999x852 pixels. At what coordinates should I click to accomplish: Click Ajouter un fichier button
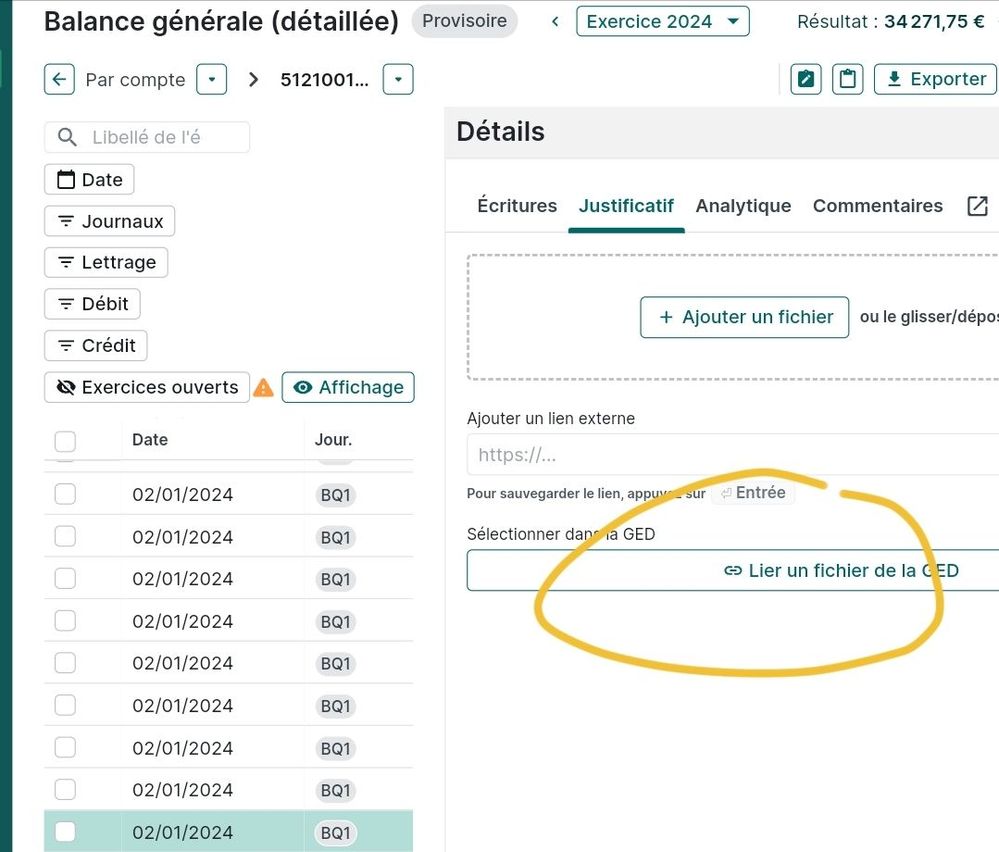pyautogui.click(x=744, y=317)
